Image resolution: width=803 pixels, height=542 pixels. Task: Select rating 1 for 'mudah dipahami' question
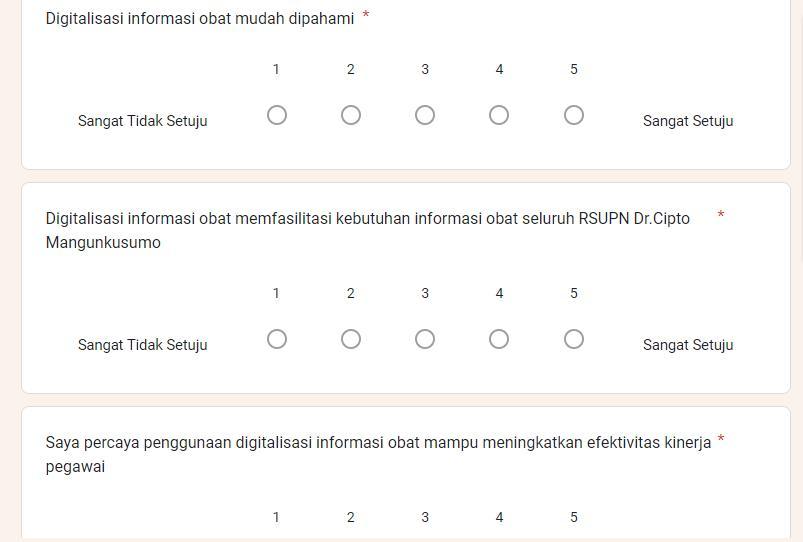coord(277,115)
